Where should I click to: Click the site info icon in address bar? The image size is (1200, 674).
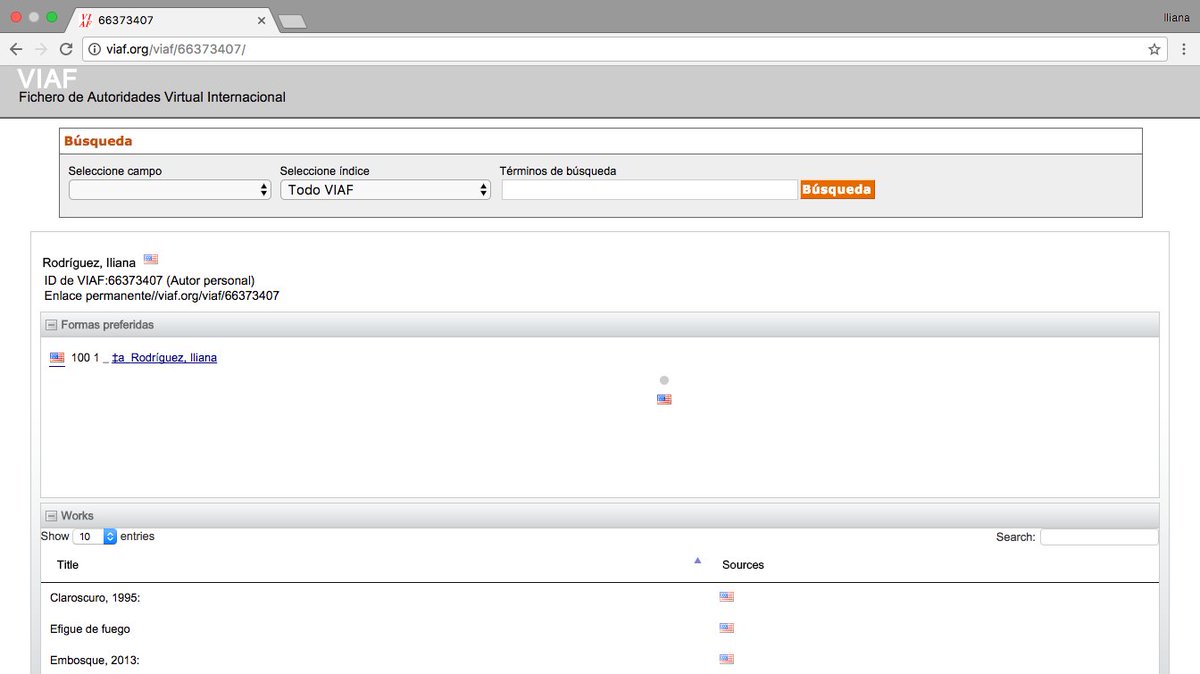coord(95,49)
